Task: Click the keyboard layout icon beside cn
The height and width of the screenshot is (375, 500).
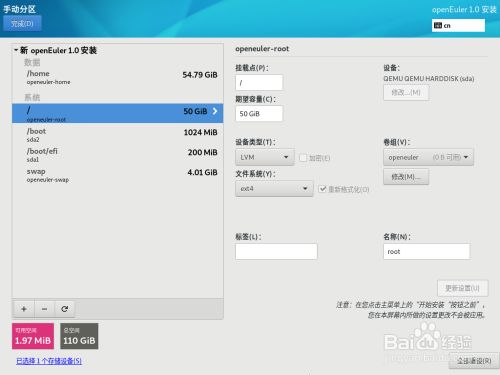Action: click(438, 25)
